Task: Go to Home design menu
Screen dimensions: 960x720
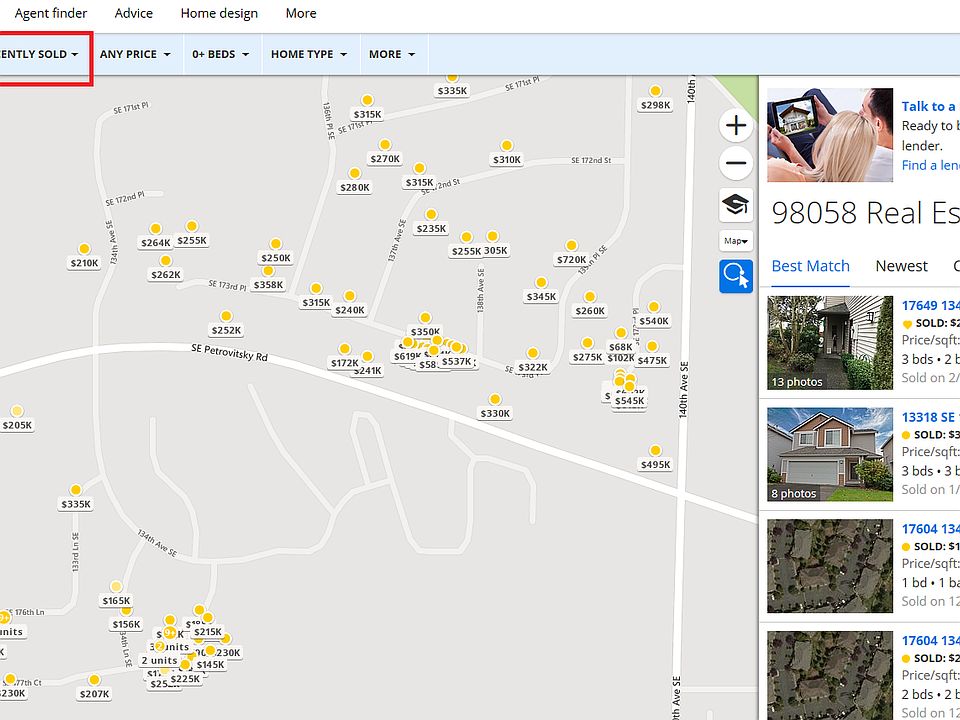Action: [x=219, y=13]
